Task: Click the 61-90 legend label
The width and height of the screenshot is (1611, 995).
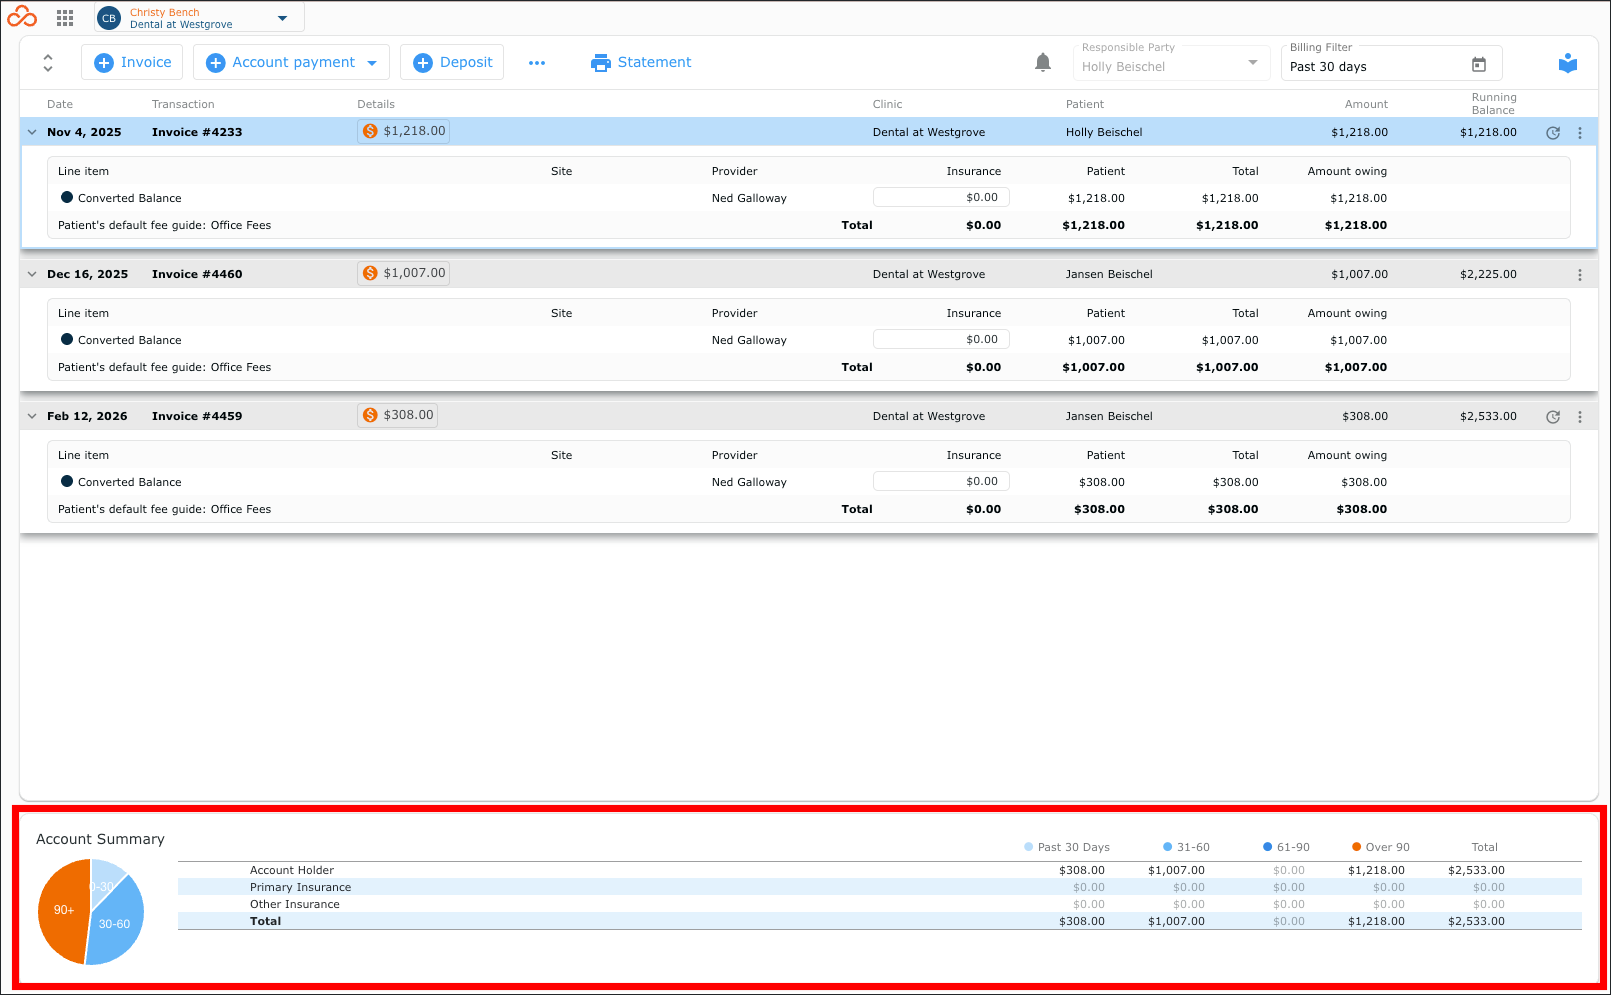Action: point(1293,847)
